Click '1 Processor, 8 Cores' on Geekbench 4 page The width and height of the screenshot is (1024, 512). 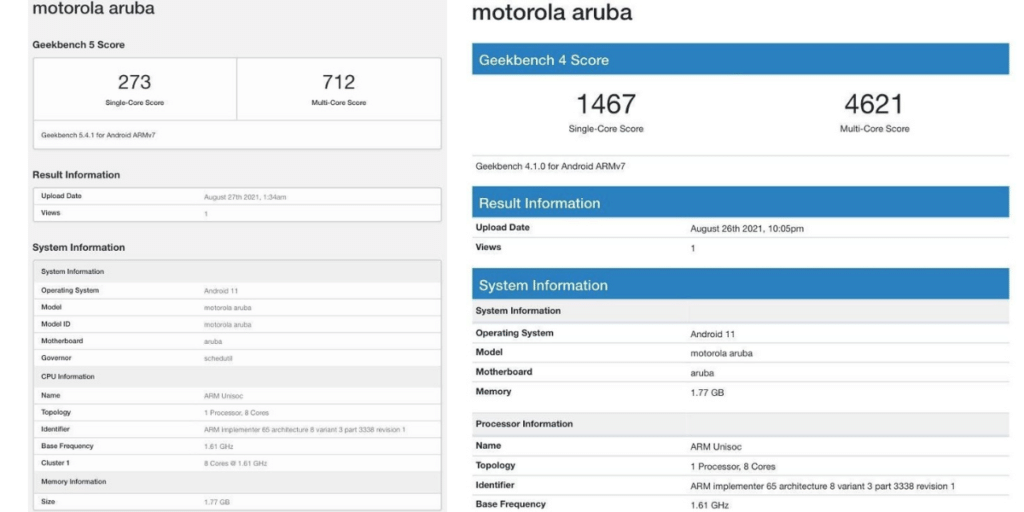point(733,467)
